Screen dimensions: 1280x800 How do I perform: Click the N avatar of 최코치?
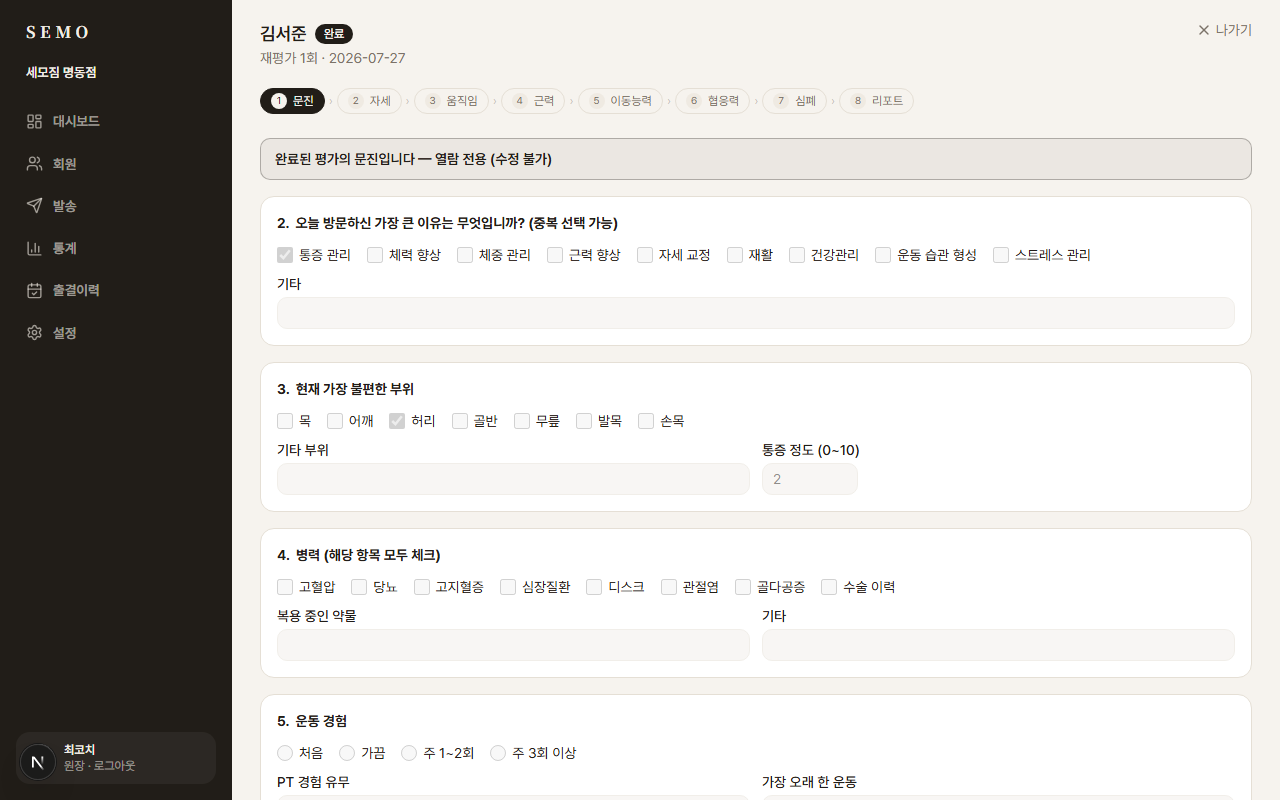click(x=38, y=762)
